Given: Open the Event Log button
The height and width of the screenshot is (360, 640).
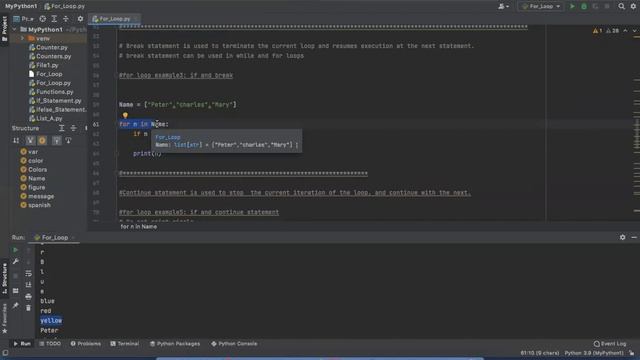Looking at the screenshot, I should (610, 344).
